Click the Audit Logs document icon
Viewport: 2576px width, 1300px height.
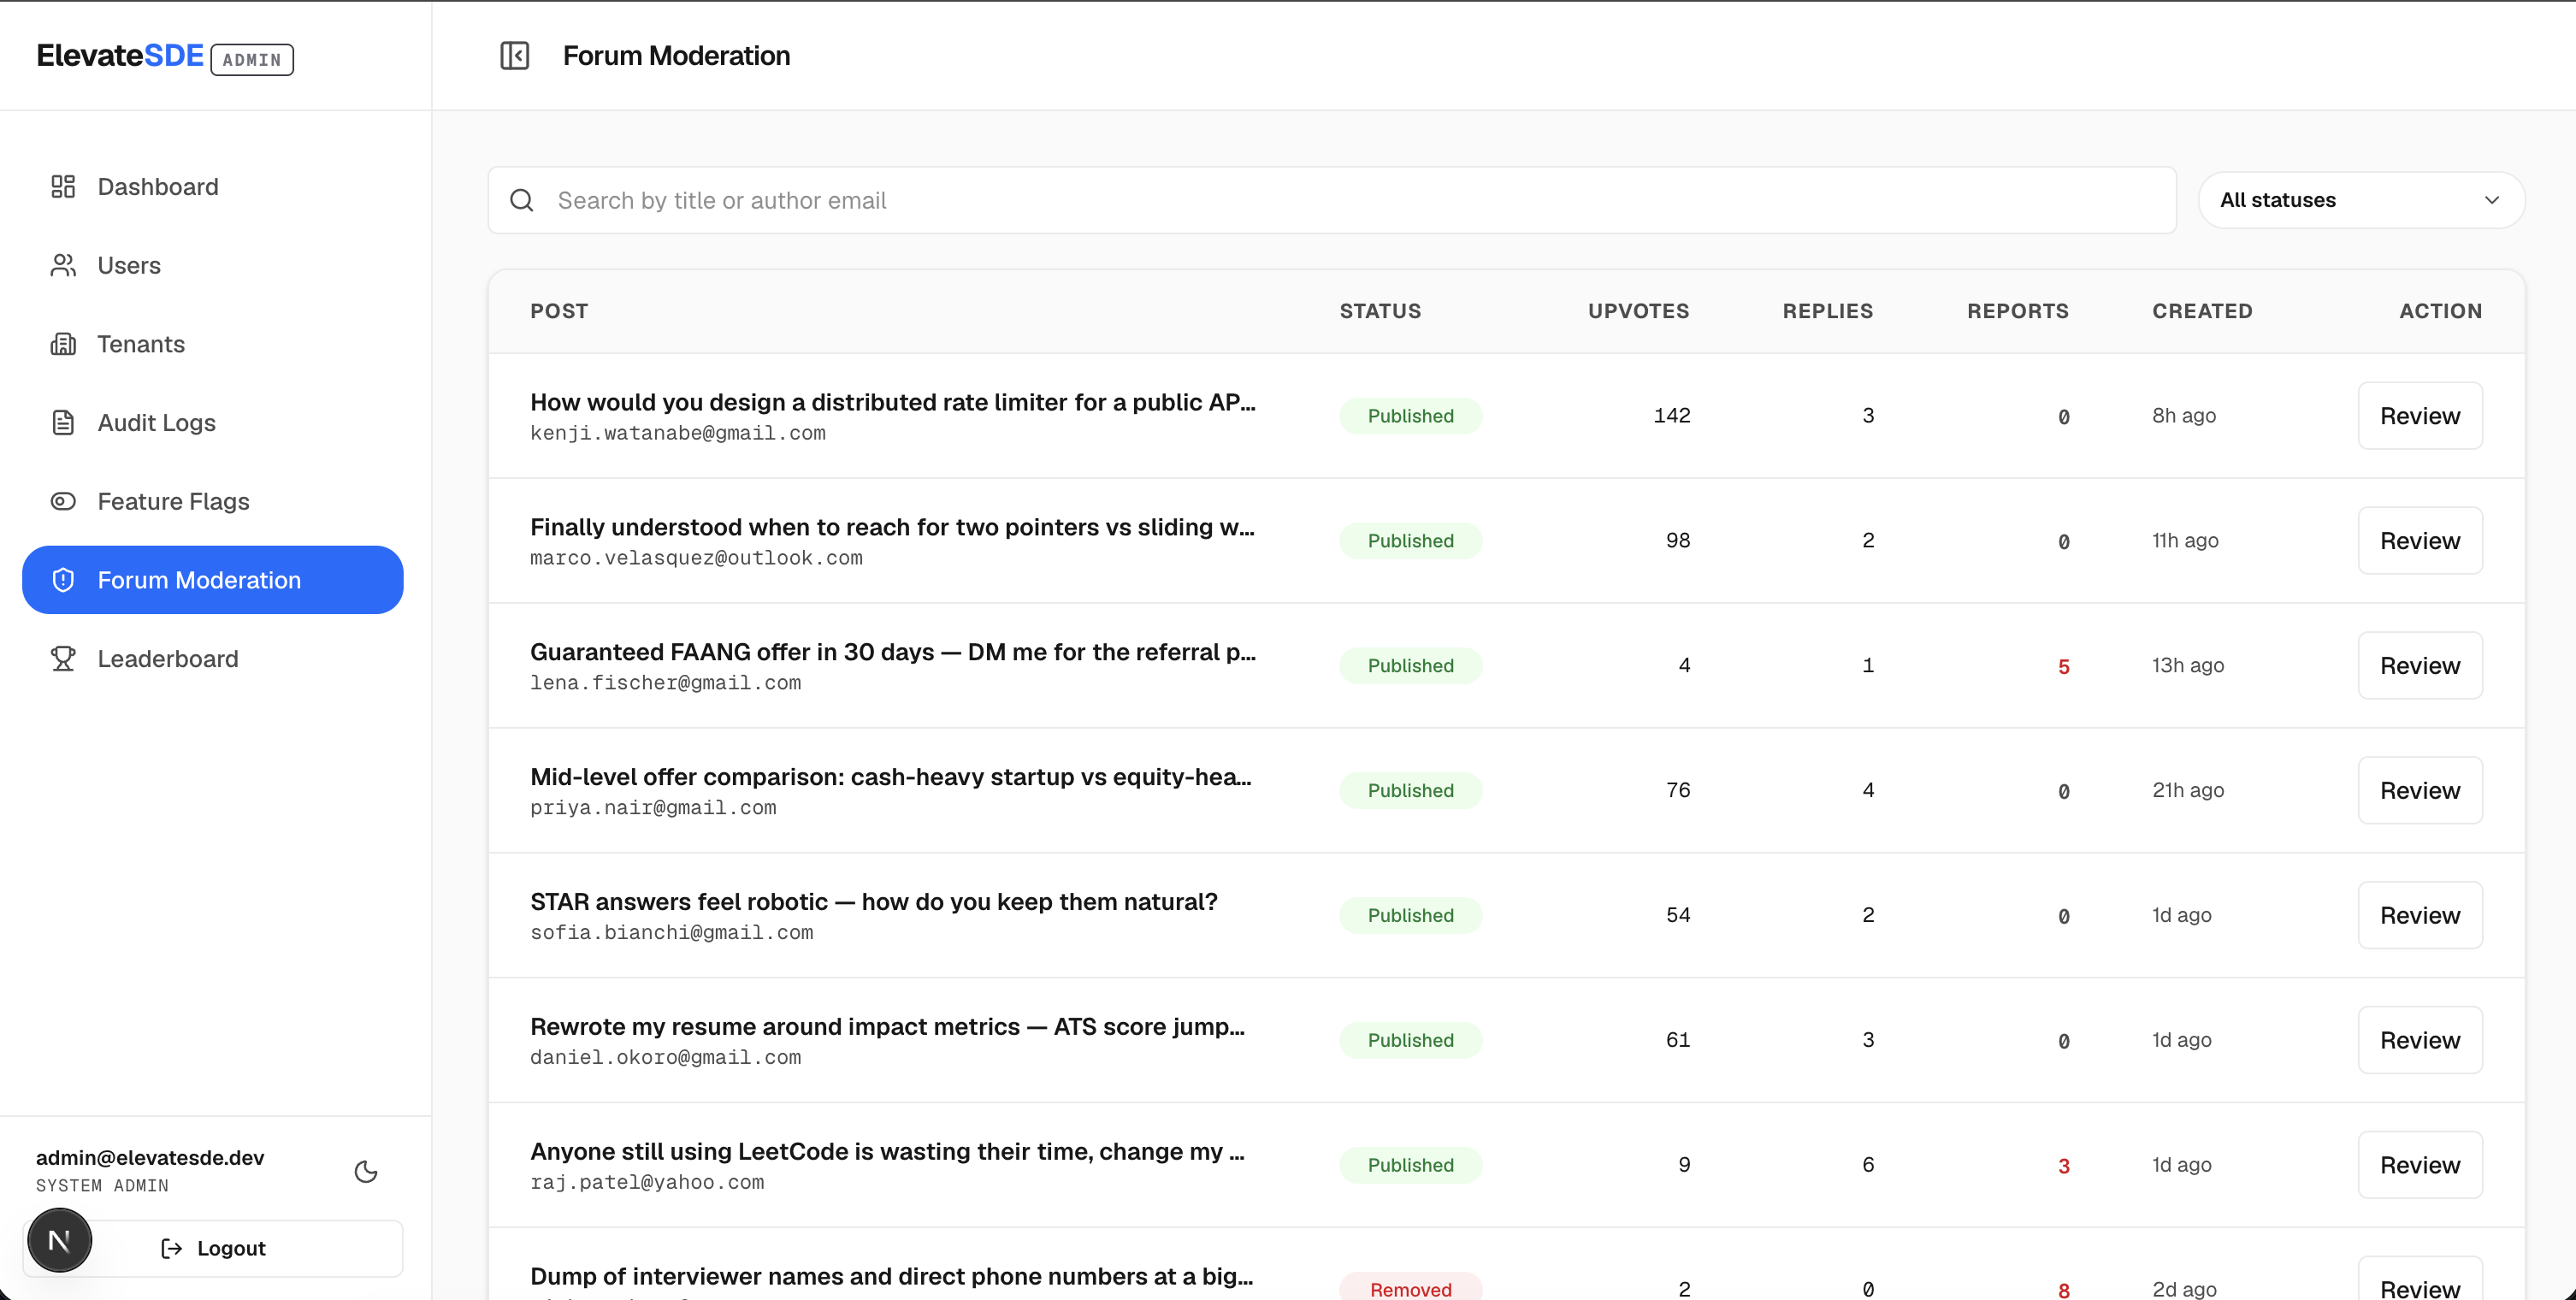click(x=63, y=422)
